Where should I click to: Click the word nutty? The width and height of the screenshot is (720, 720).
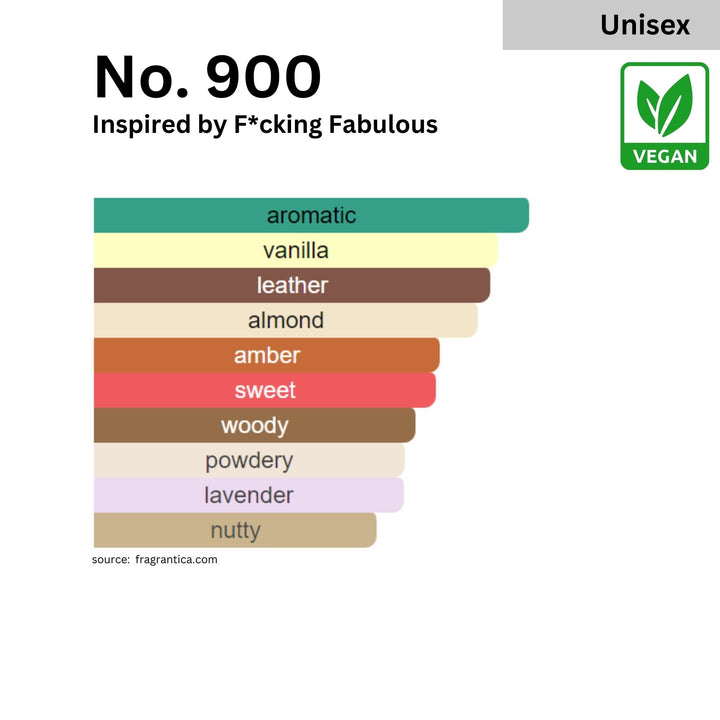pos(236,531)
